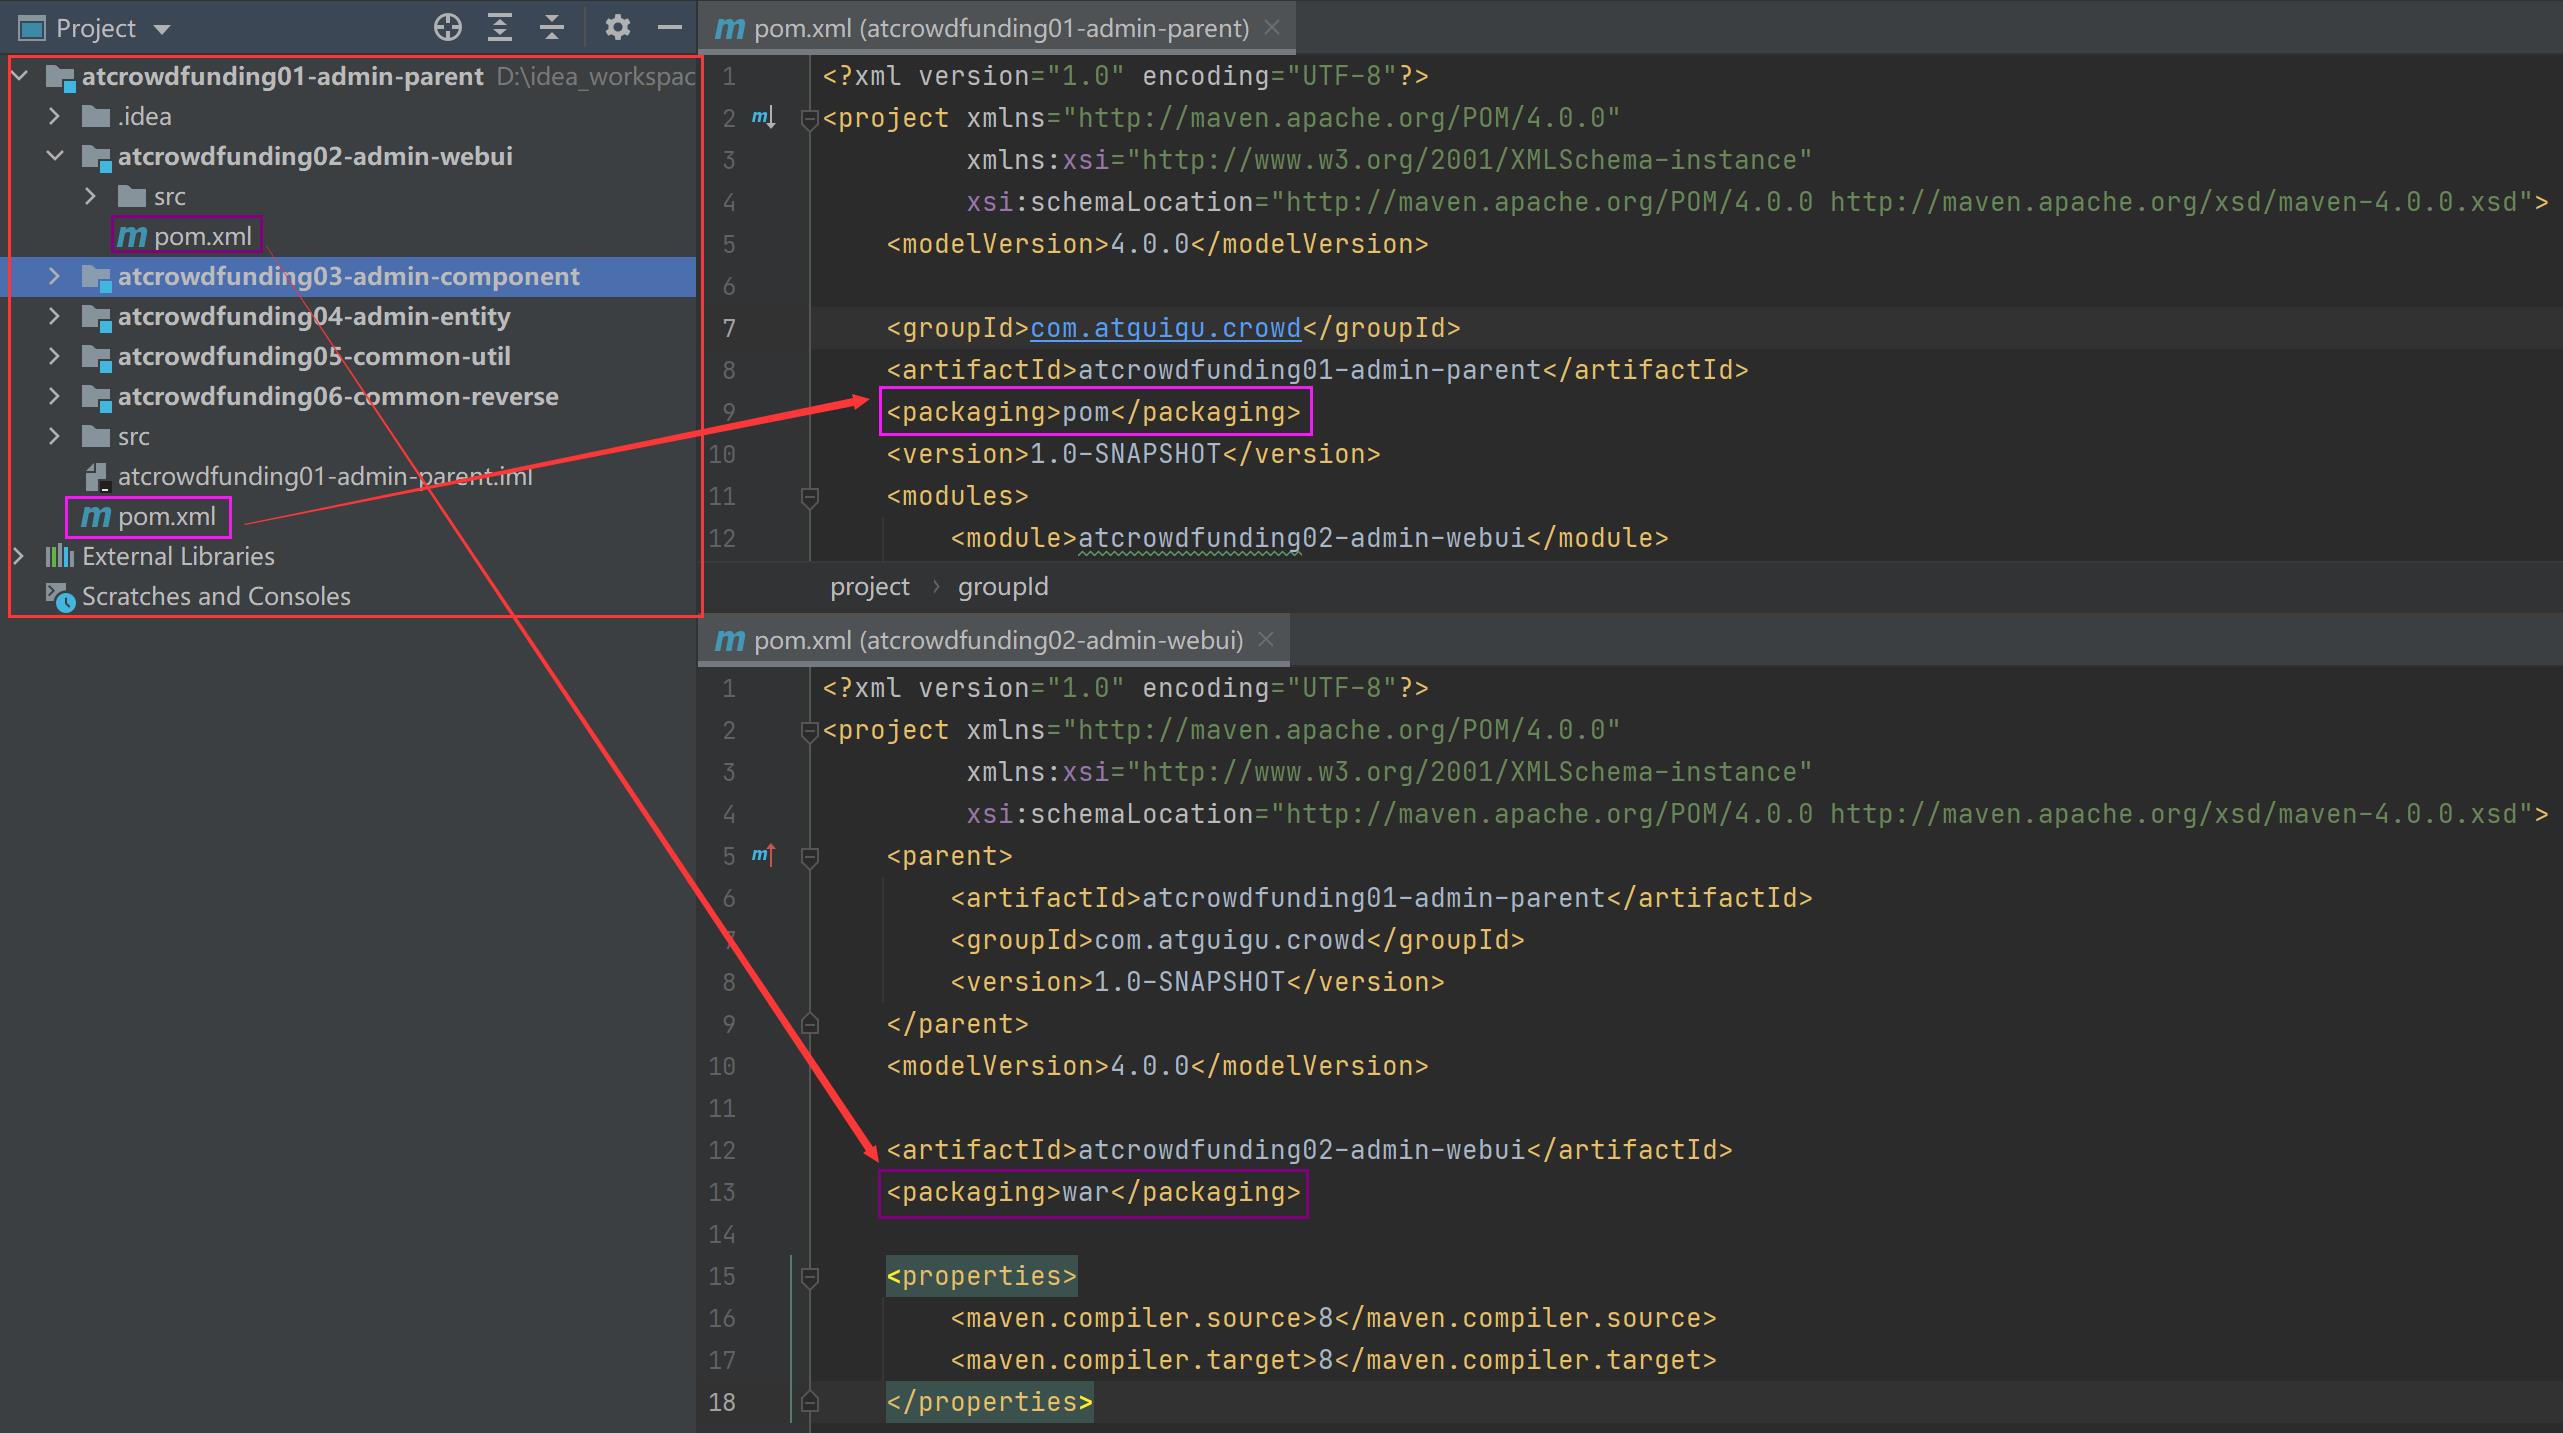Click maven.compiler.source line in webui pom
The image size is (2563, 1433).
pos(1333,1318)
